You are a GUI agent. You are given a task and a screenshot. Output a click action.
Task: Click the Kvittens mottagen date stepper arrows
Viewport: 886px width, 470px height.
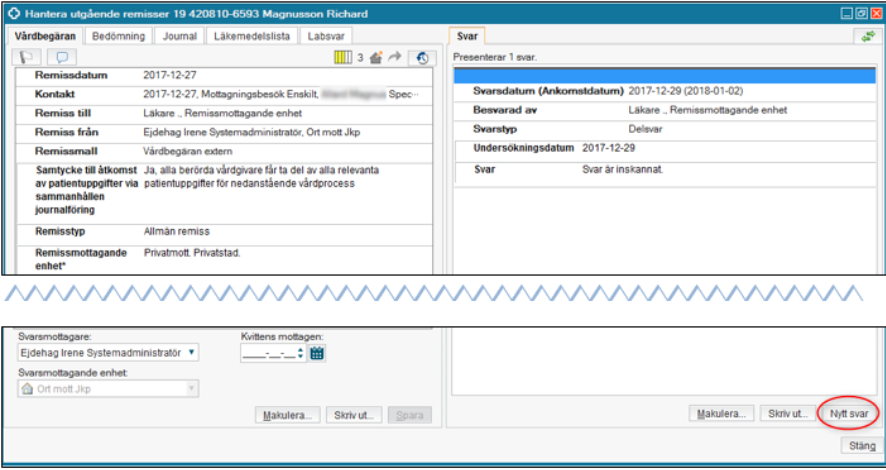[x=302, y=353]
